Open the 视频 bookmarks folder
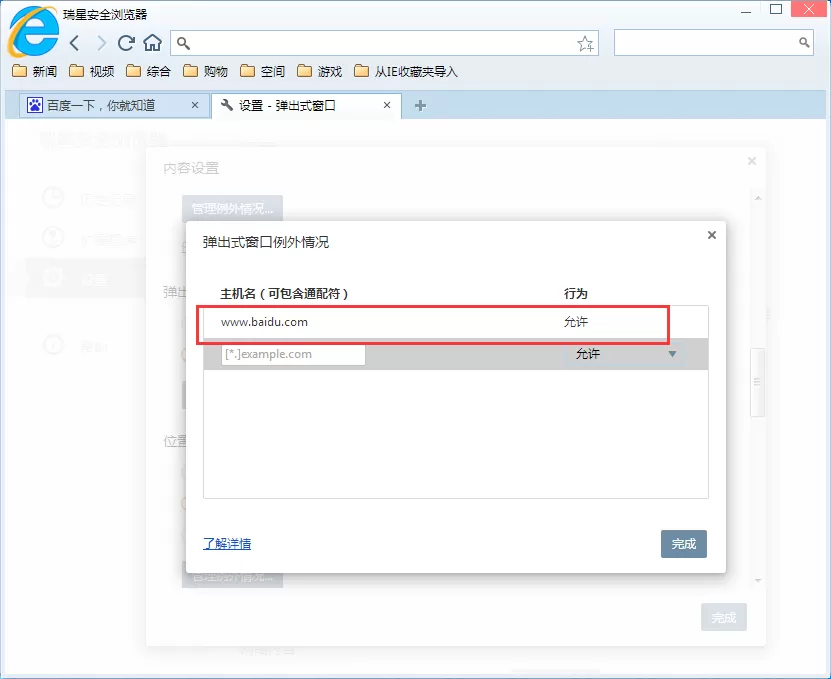 pos(92,71)
